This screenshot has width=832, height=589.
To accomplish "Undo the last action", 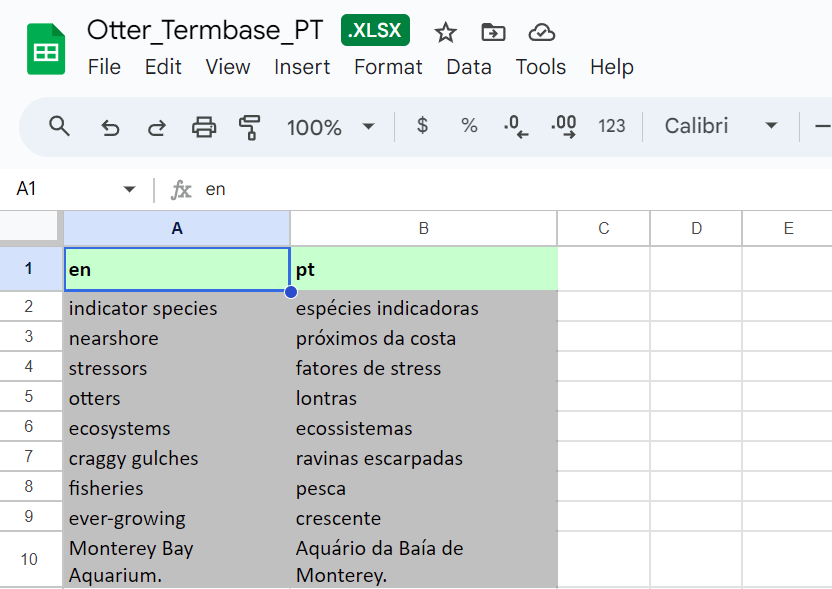I will tap(110, 127).
